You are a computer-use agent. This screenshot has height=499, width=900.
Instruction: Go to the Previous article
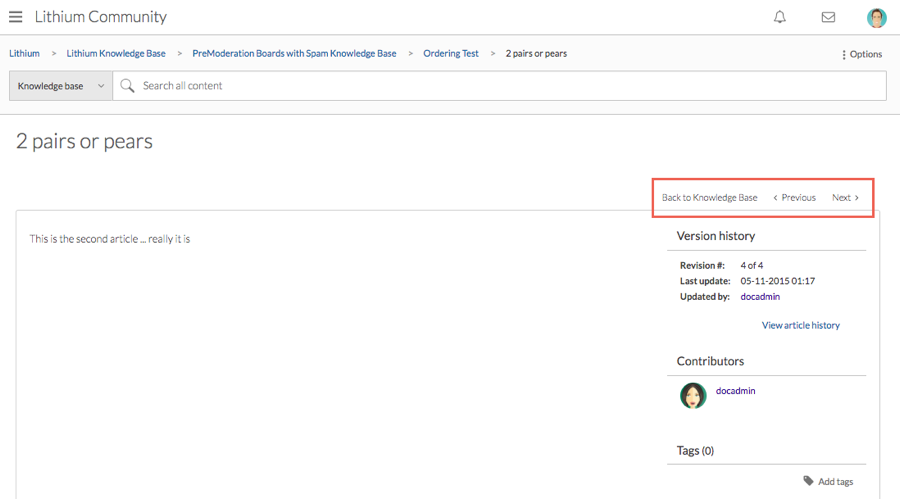794,198
